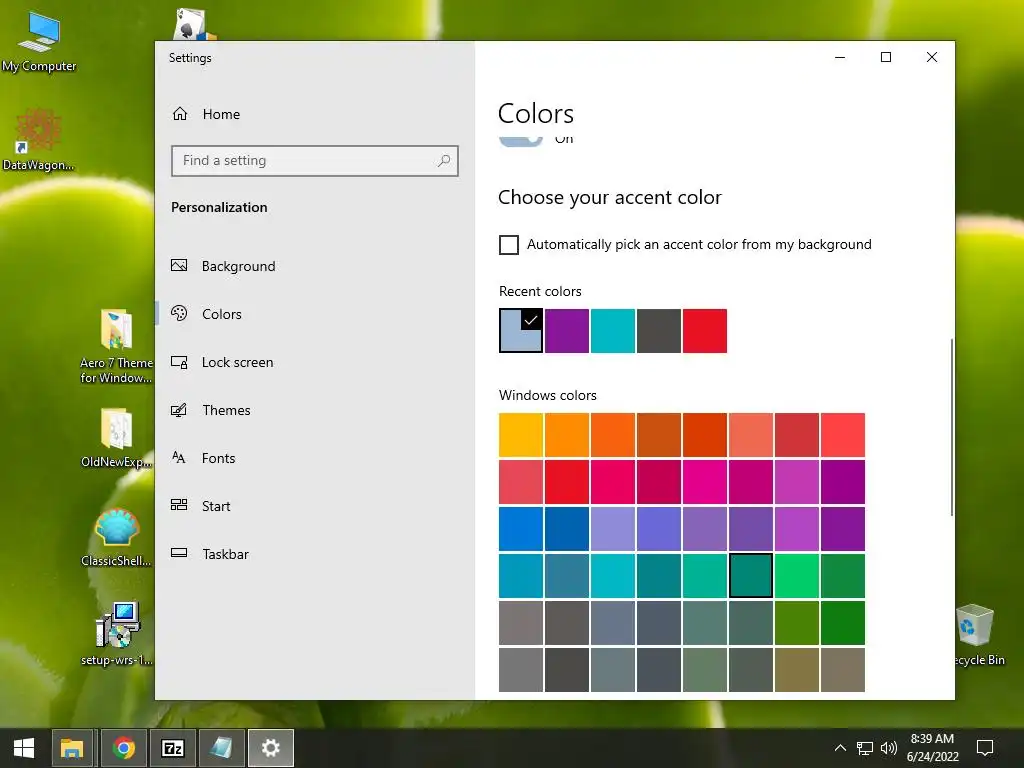Screen dimensions: 1024x768
Task: Select the setup-wrs installer desktop icon
Action: click(x=117, y=635)
